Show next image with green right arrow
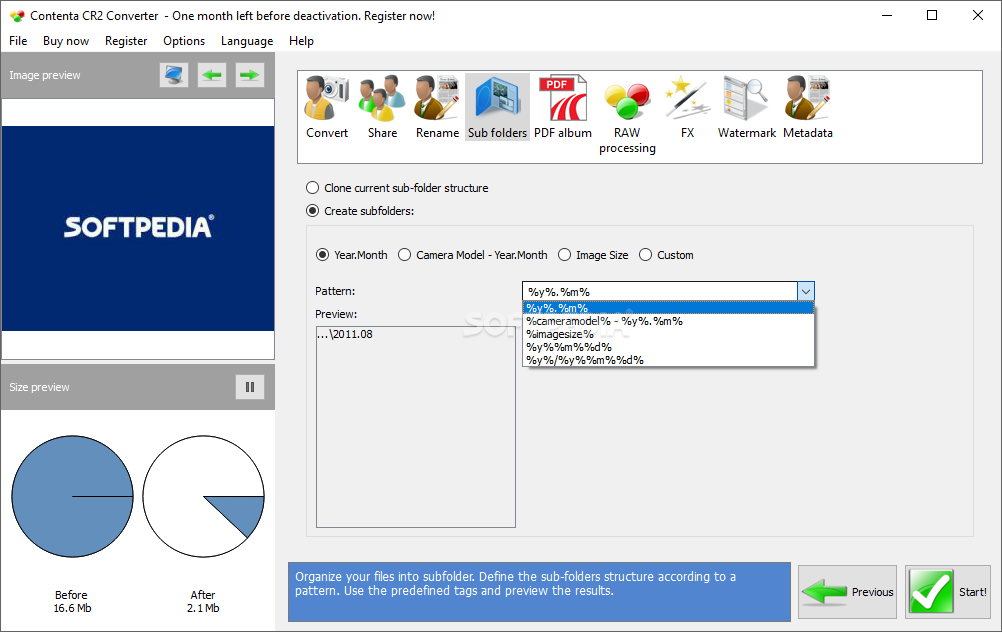This screenshot has height=632, width=1002. click(249, 75)
